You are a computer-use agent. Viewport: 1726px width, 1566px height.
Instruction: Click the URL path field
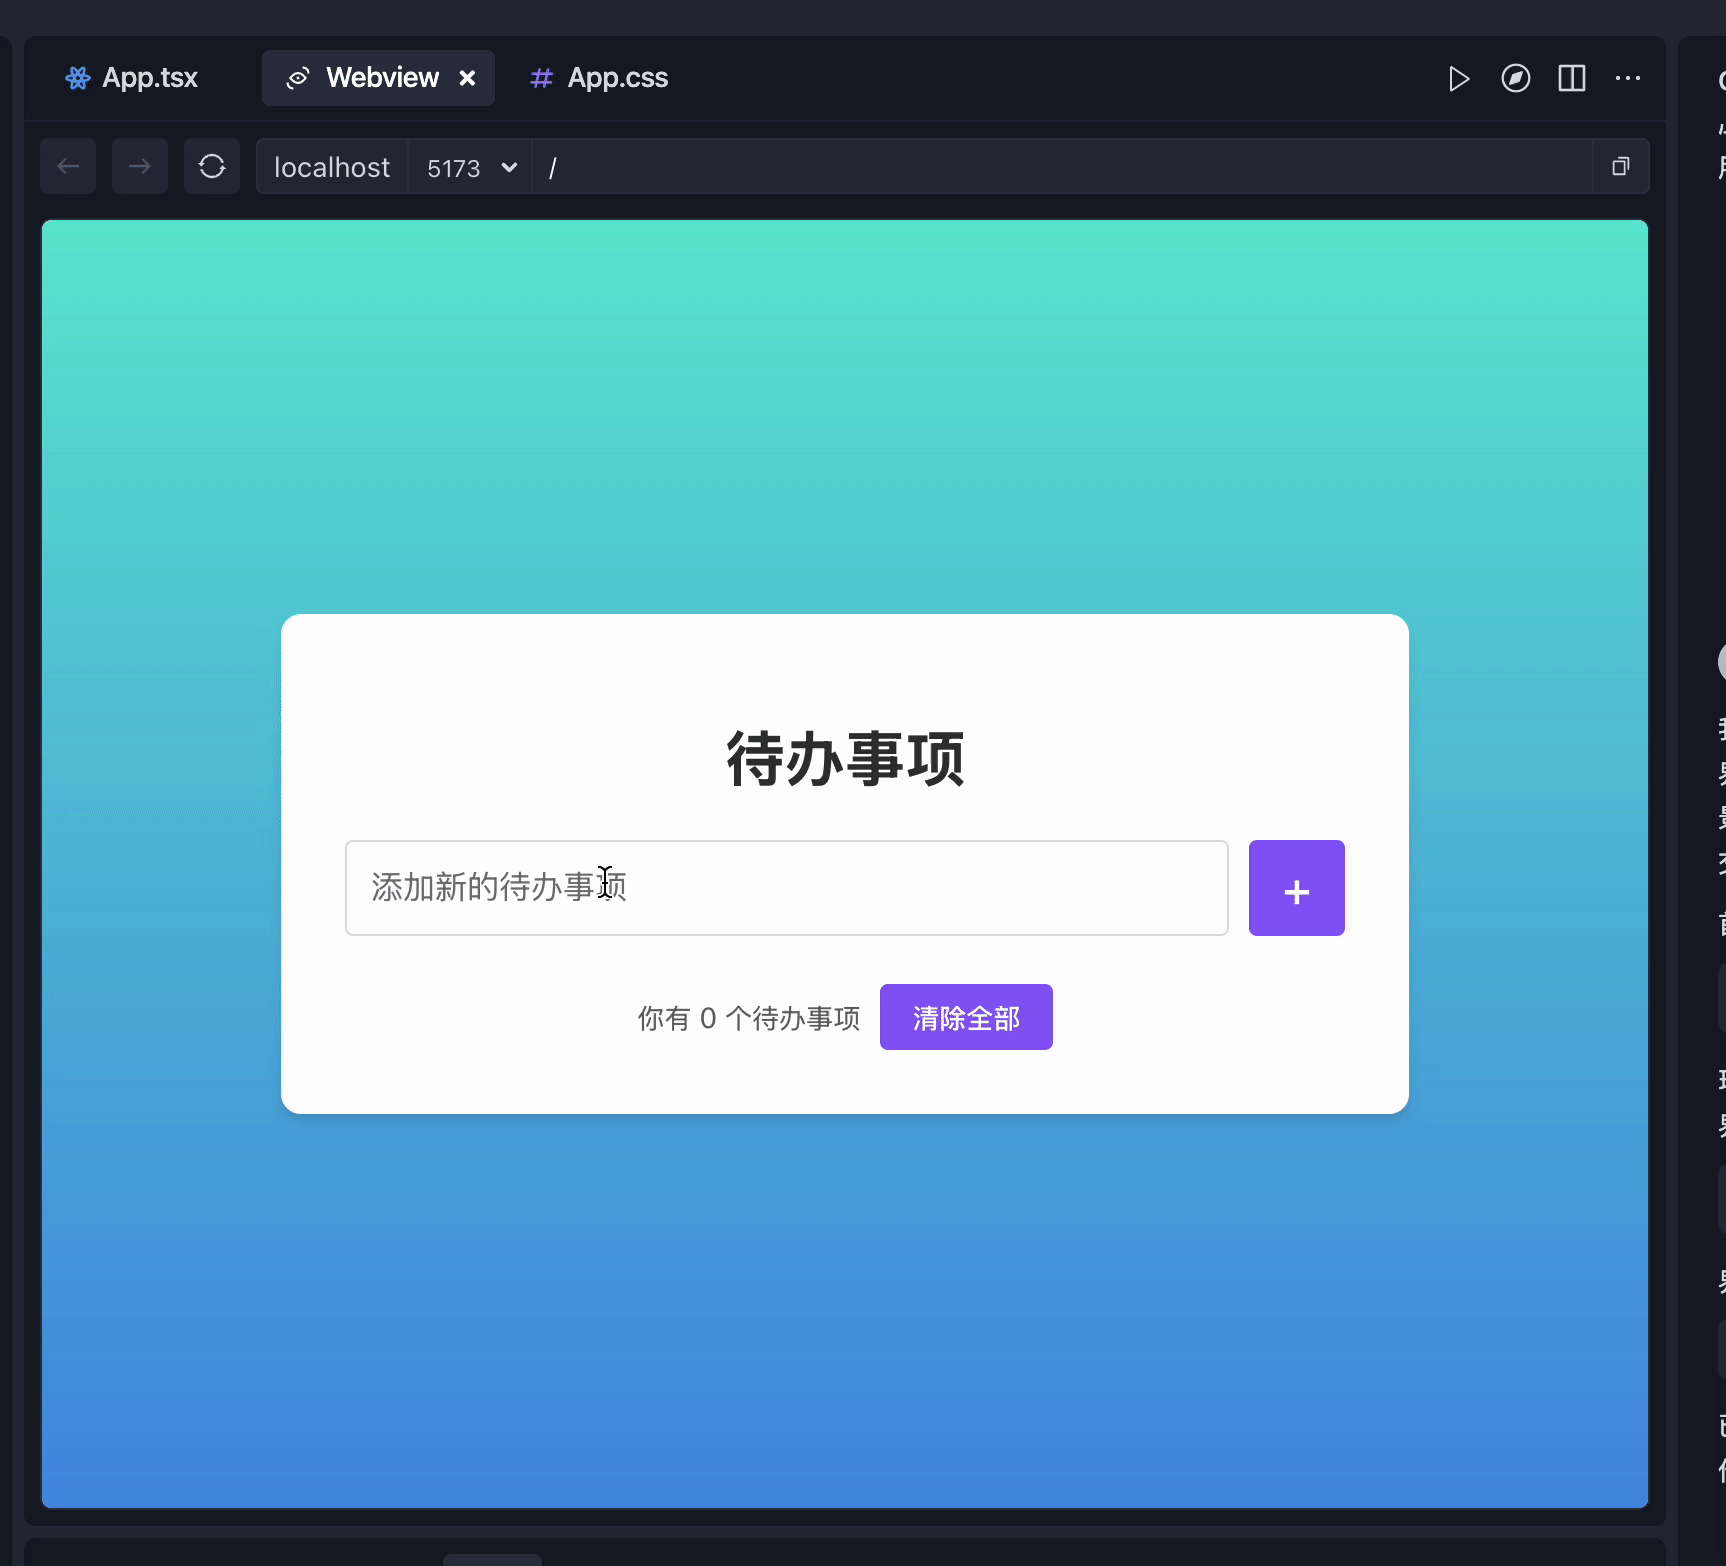(900, 167)
